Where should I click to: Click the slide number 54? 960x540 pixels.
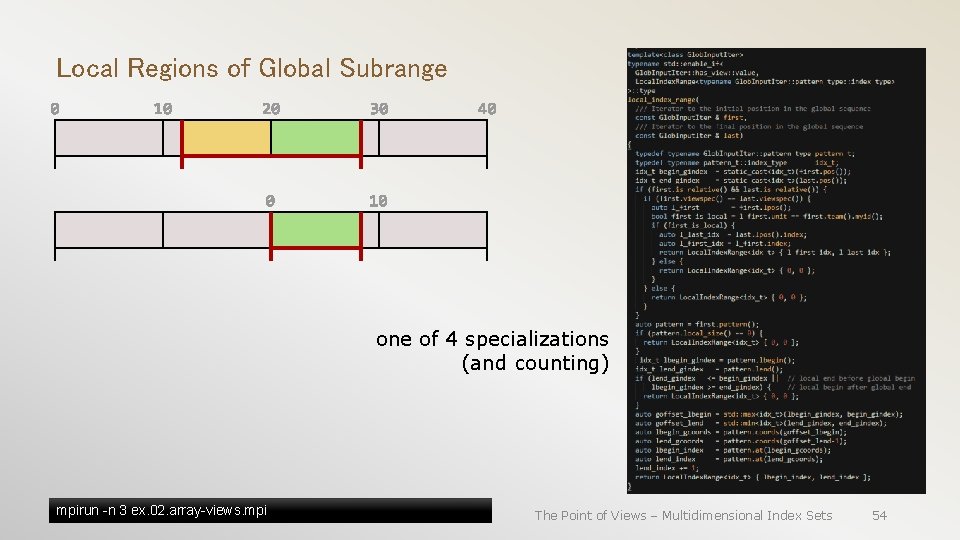coord(879,516)
